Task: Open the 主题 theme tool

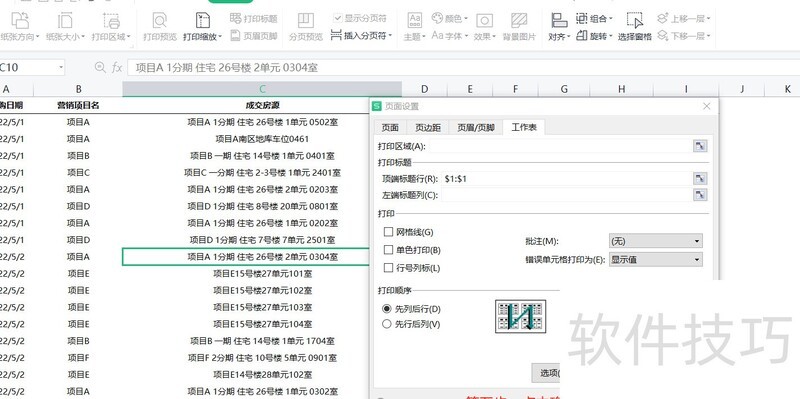Action: [x=414, y=27]
